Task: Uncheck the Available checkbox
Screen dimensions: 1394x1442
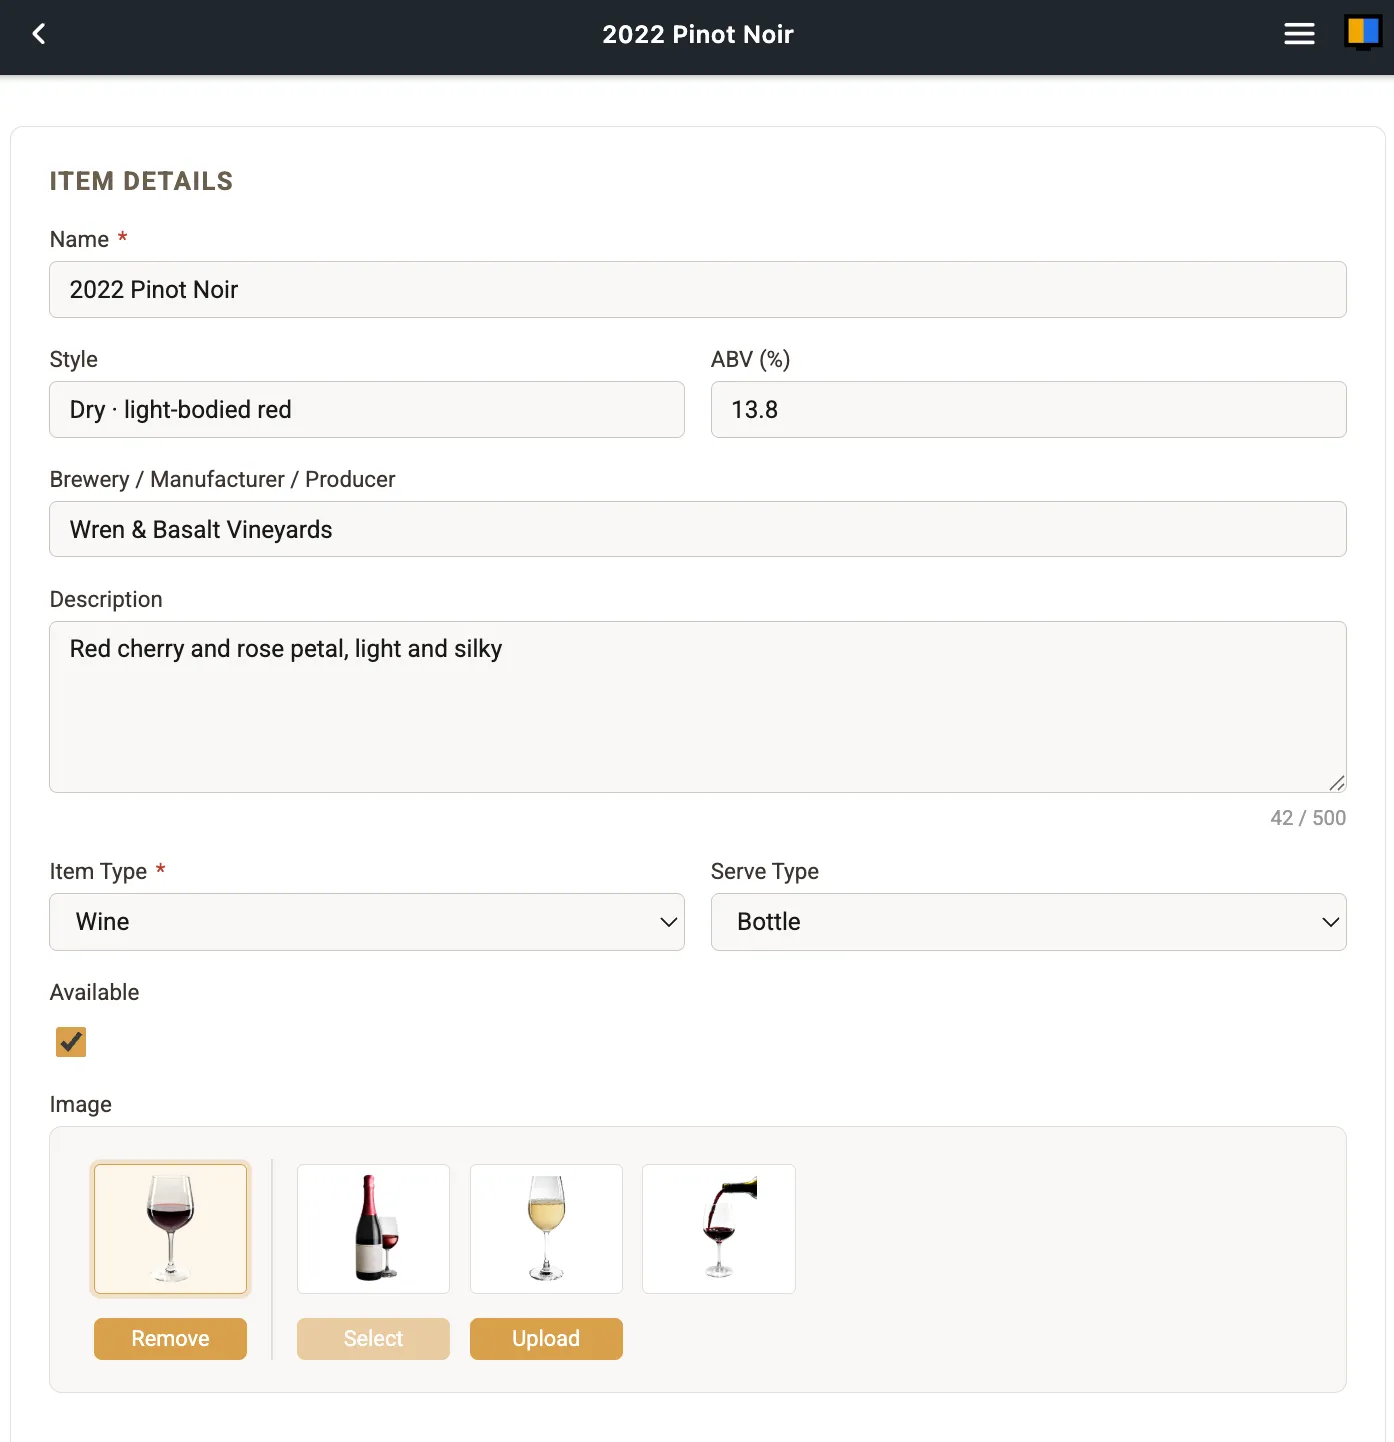Action: 71,1042
